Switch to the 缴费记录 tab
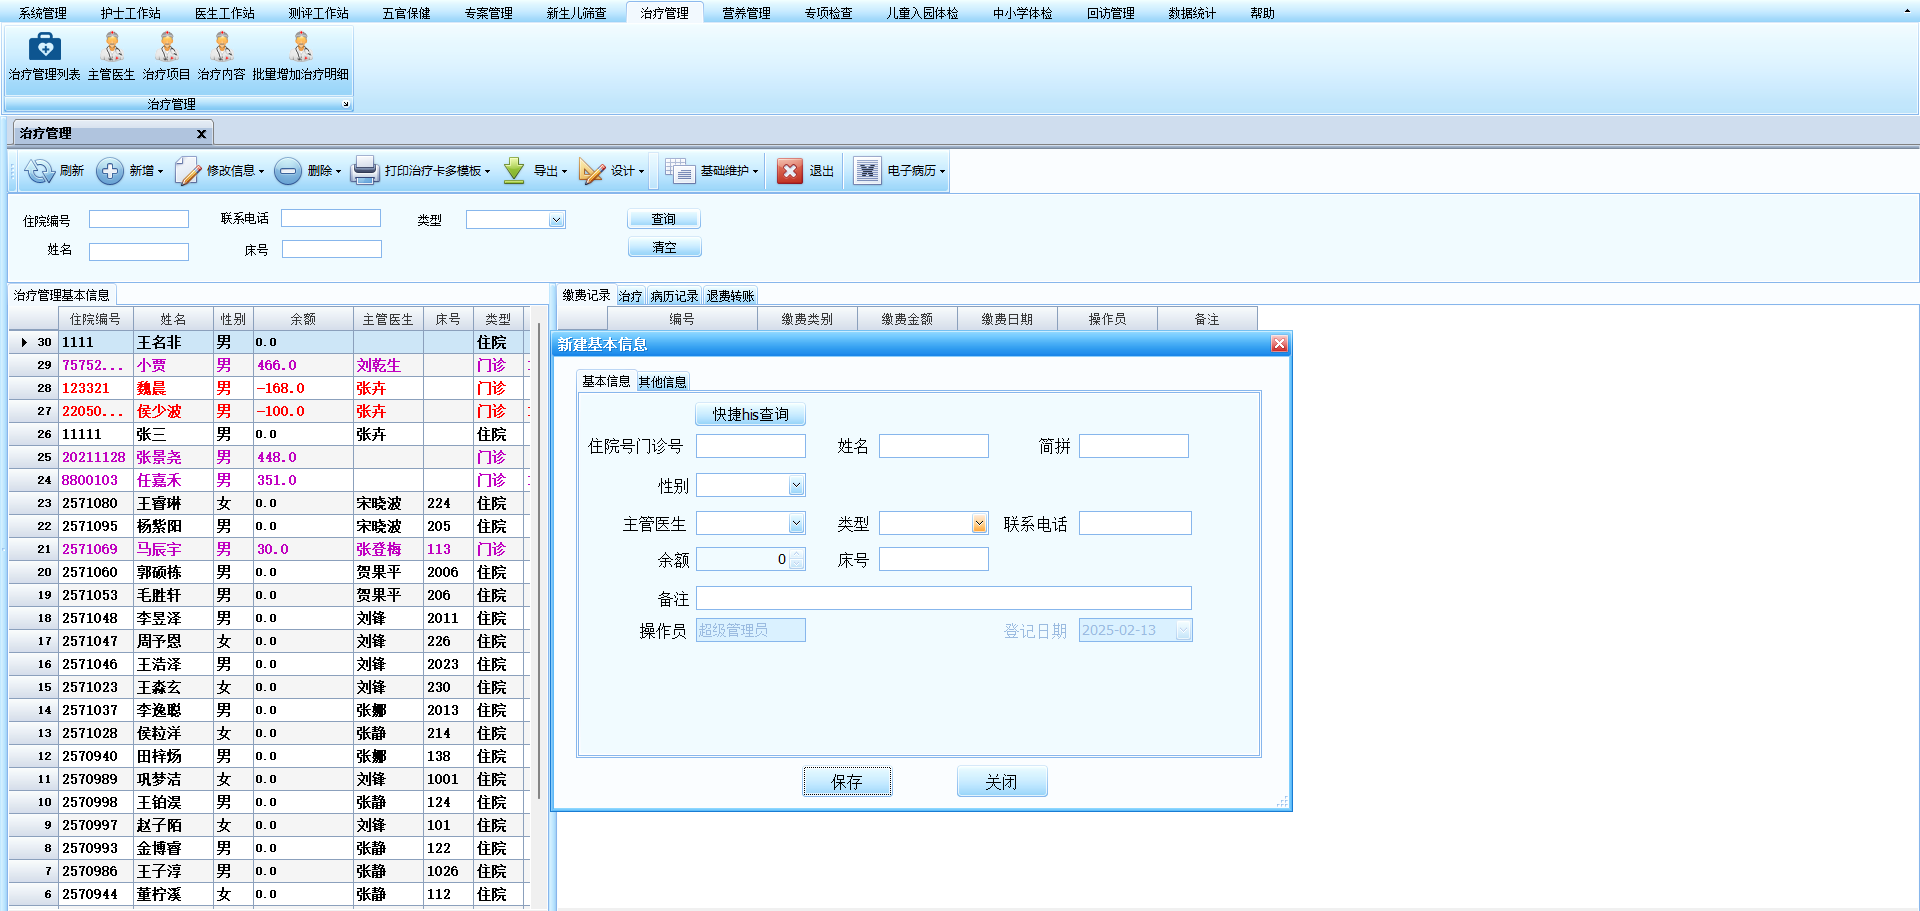This screenshot has height=911, width=1920. click(586, 295)
